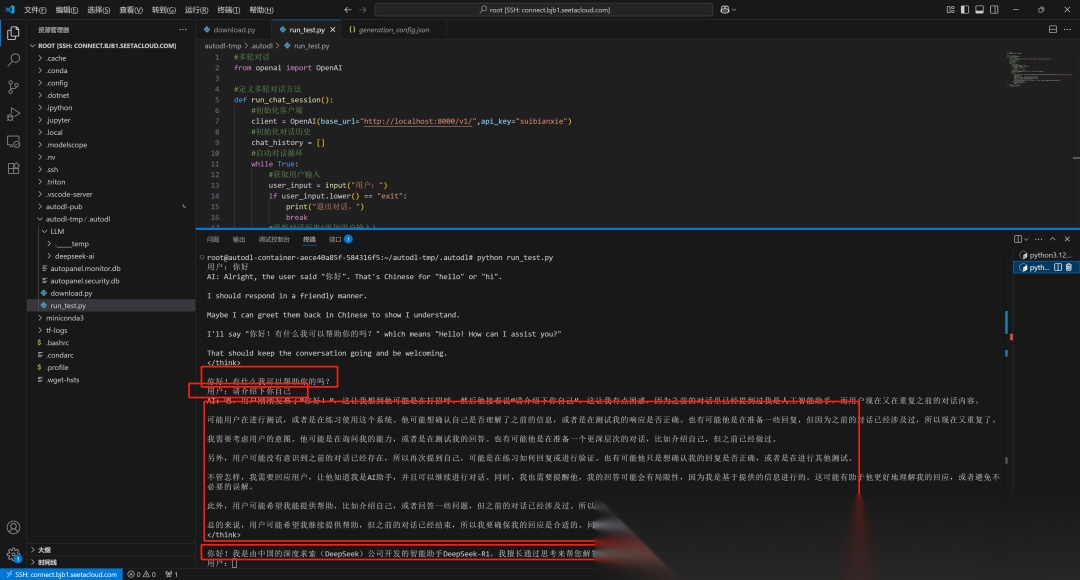
Task: Expand the Timeline (时间线) section
Action: coord(111,562)
